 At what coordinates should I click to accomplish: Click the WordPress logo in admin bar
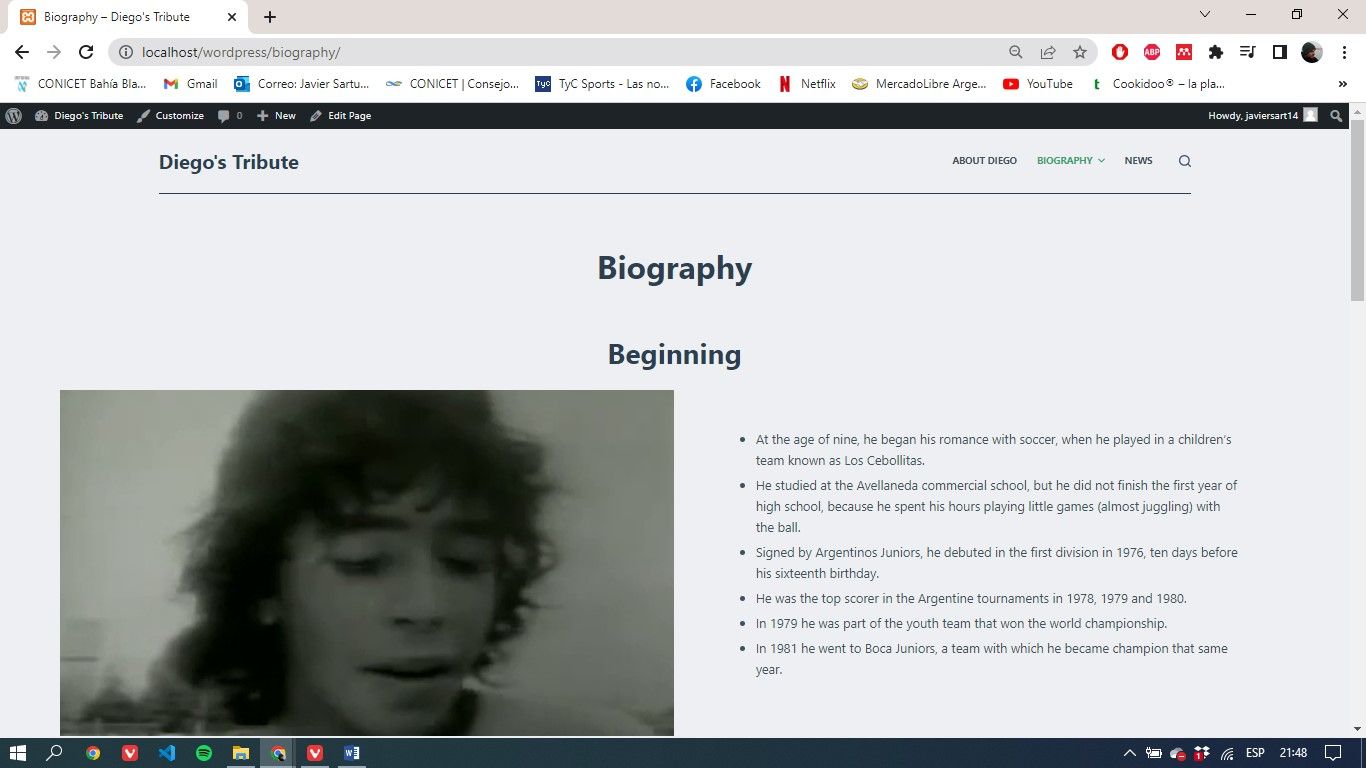(14, 116)
